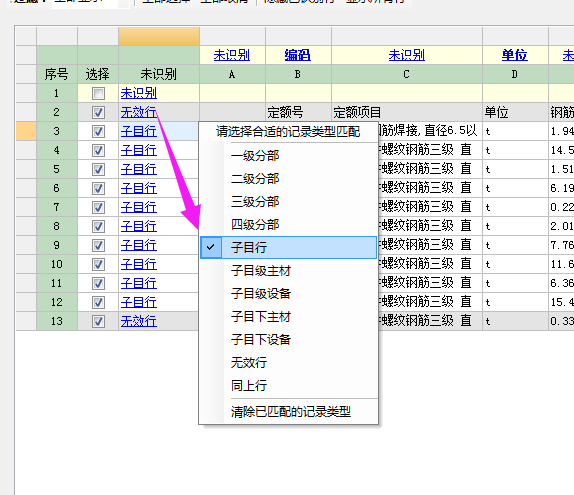The height and width of the screenshot is (495, 574).
Task: Choose 一级分部 from the context menu
Action: [x=288, y=156]
